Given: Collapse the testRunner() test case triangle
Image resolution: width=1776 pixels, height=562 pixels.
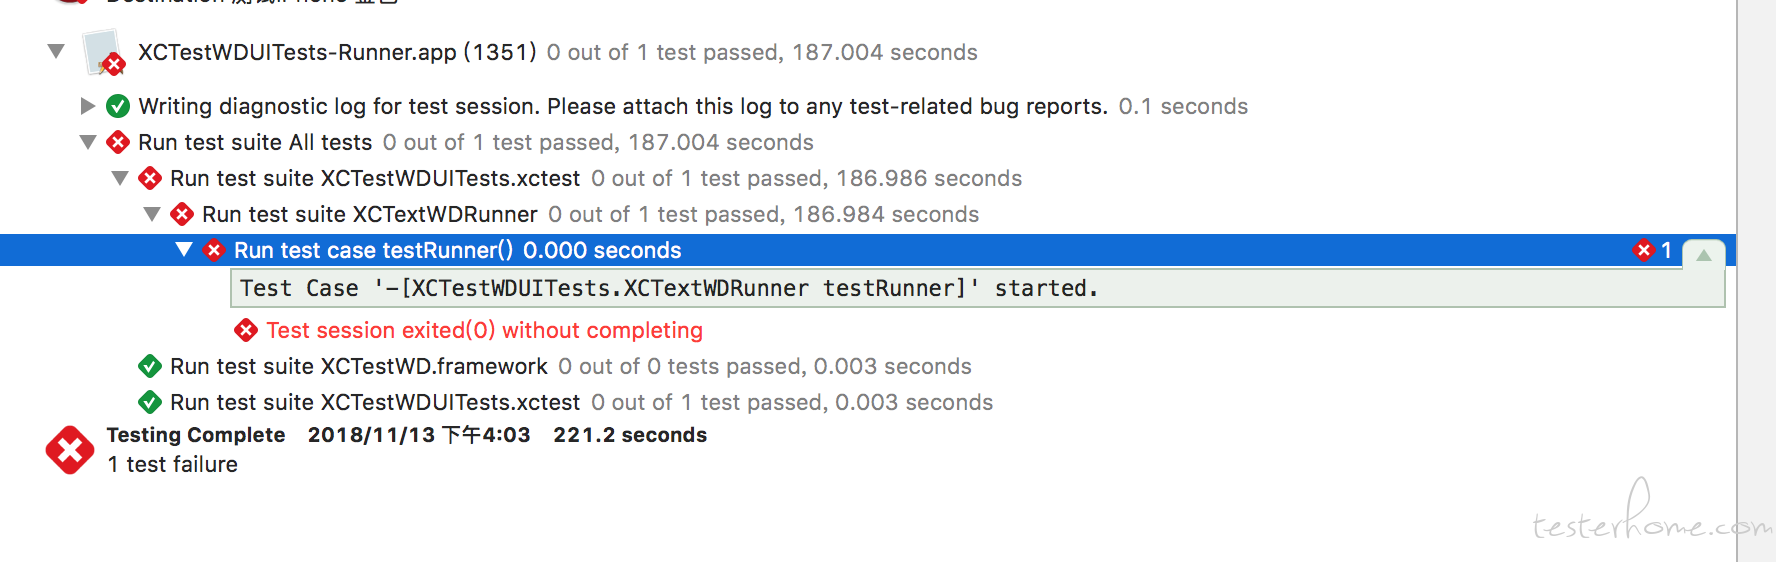Looking at the screenshot, I should (x=184, y=250).
